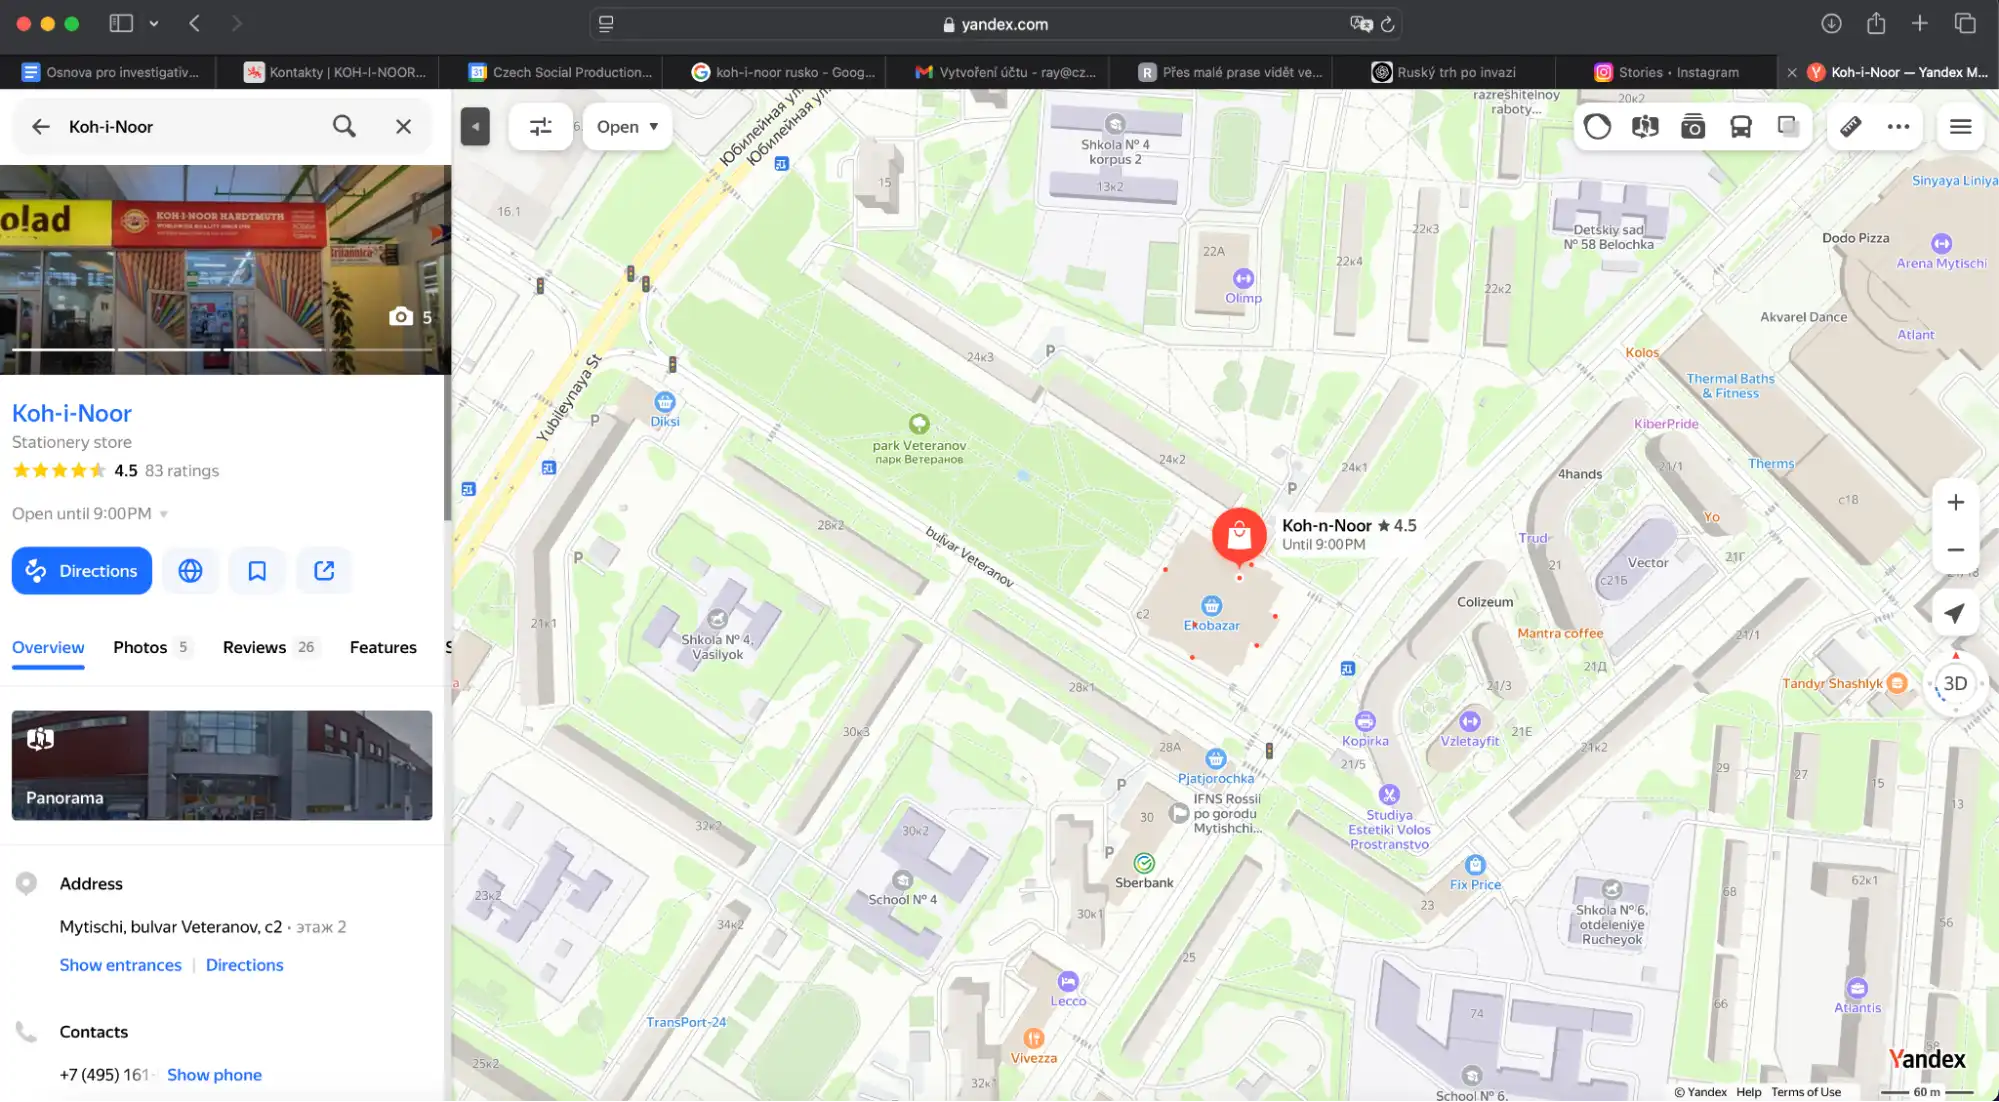Clear the Koh-i-Noor search query
This screenshot has width=1999, height=1102.
pos(403,127)
